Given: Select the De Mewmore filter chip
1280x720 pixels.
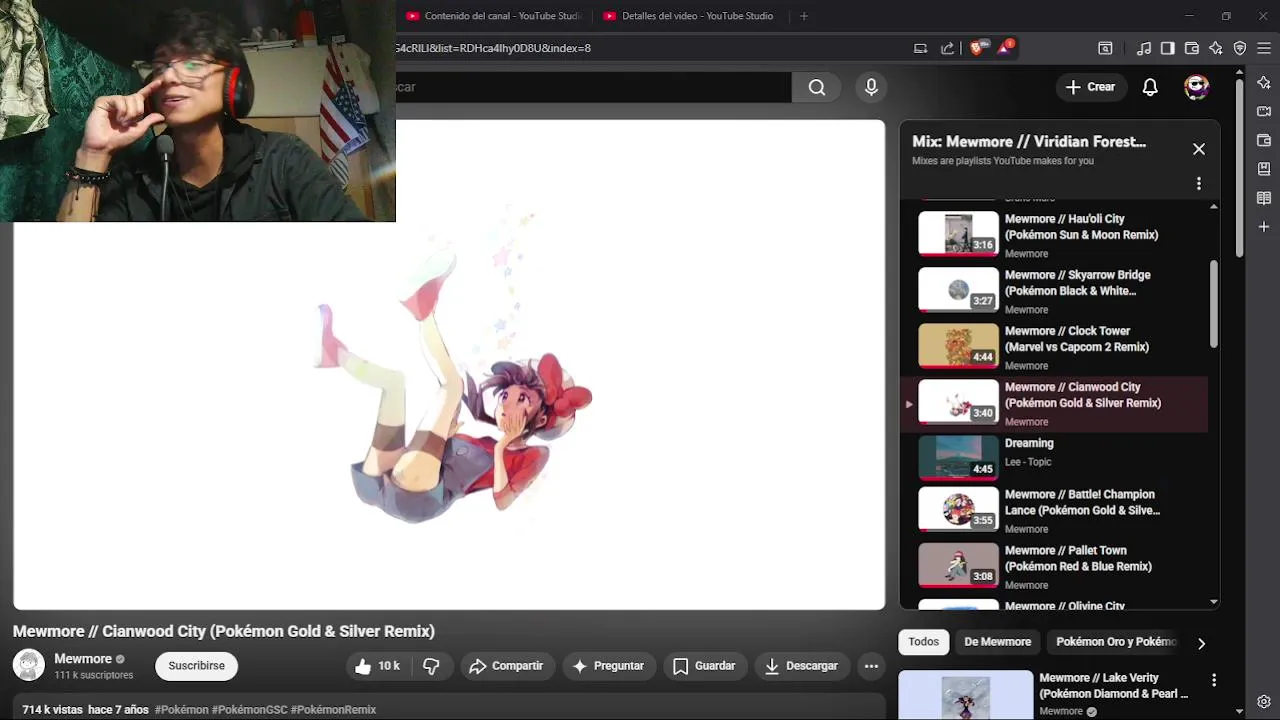Looking at the screenshot, I should pos(997,642).
